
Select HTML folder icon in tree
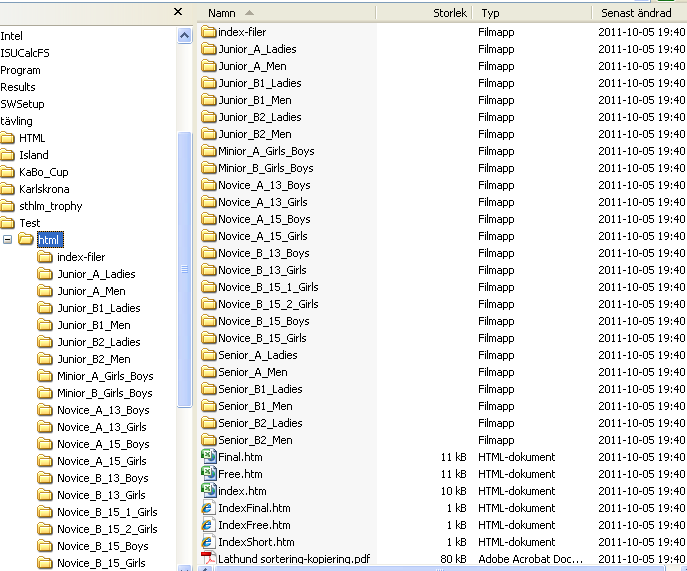pyautogui.click(x=7, y=138)
